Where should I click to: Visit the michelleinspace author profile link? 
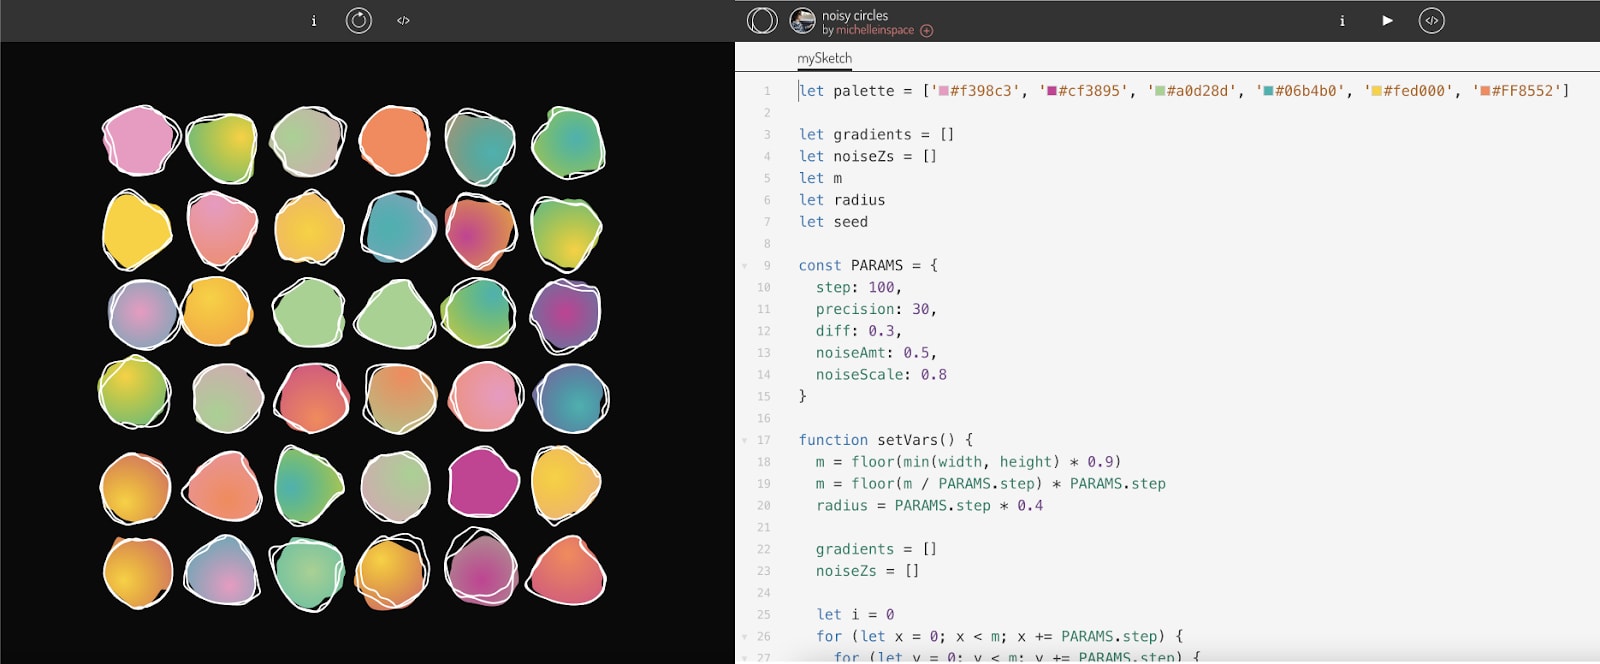point(875,30)
